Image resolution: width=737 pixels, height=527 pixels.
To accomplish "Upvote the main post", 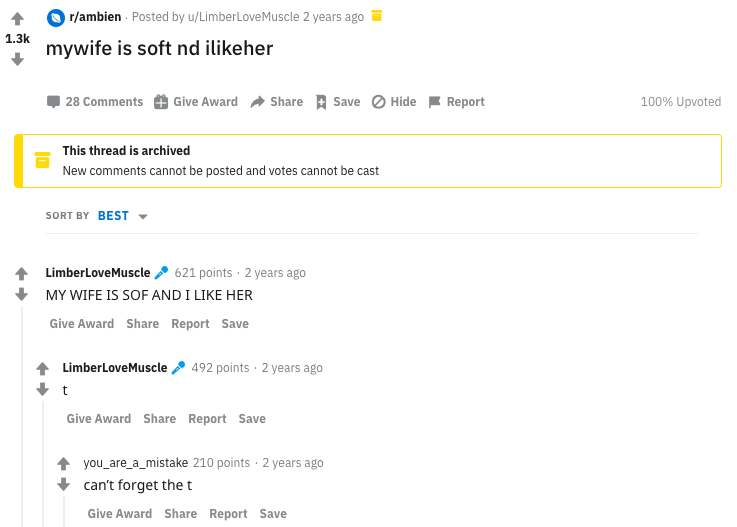I will point(17,19).
